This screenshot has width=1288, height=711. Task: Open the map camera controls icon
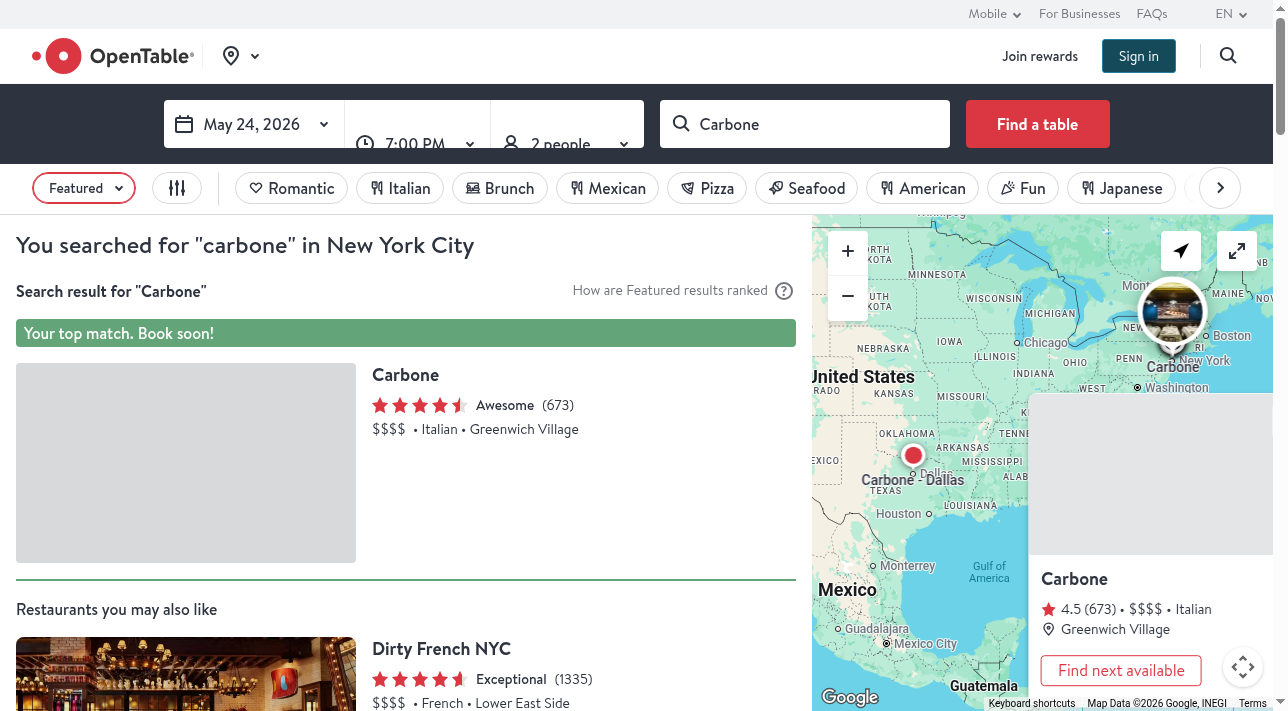[x=1242, y=667]
